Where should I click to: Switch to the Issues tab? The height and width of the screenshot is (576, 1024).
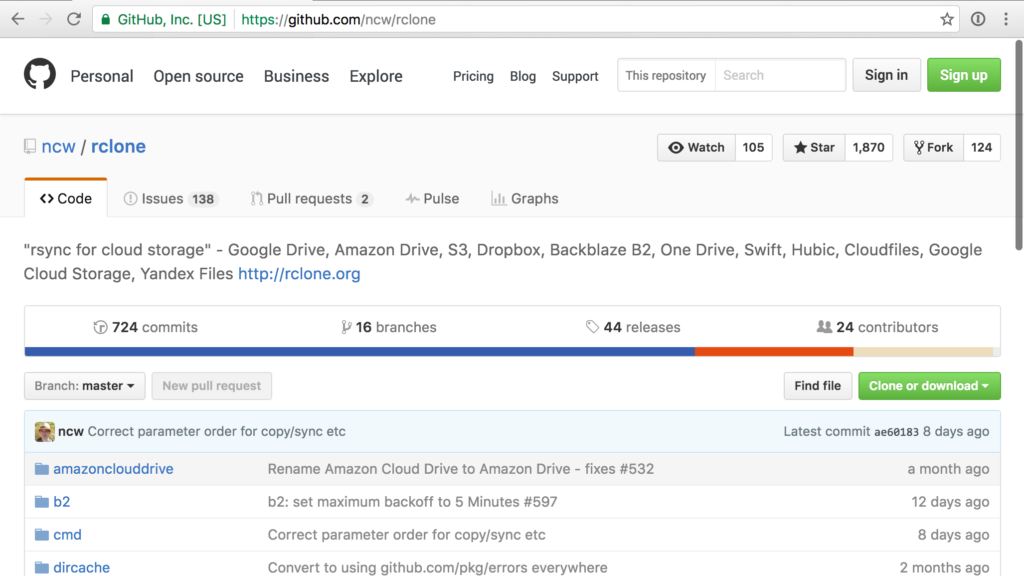tap(169, 199)
